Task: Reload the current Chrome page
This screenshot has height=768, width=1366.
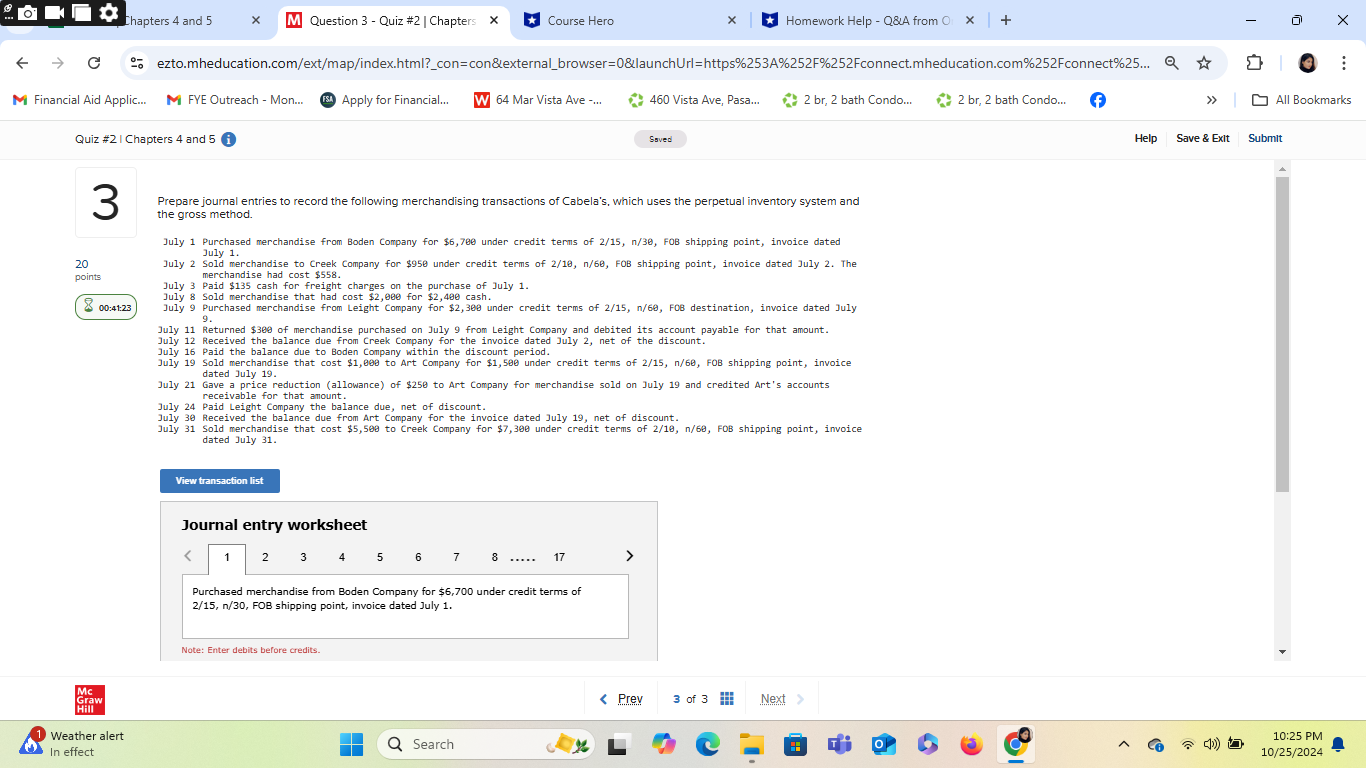Action: (94, 63)
